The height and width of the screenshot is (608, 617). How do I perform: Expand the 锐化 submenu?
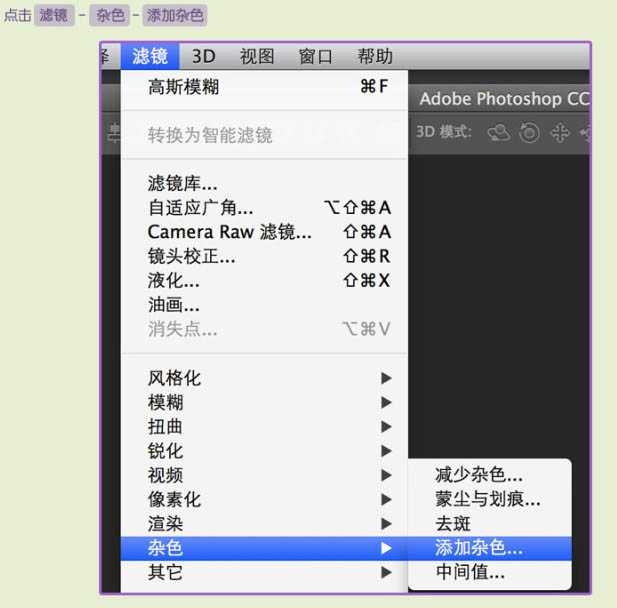pos(264,451)
